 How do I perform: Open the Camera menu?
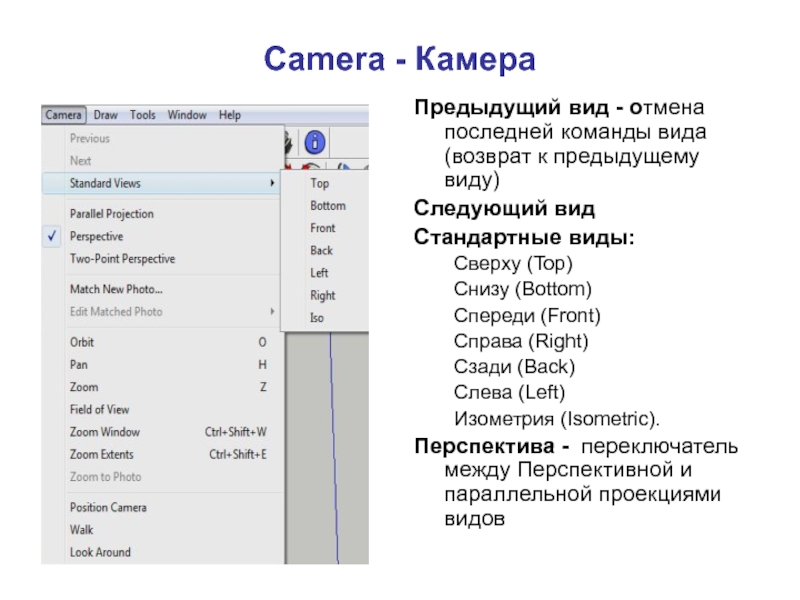pyautogui.click(x=63, y=115)
